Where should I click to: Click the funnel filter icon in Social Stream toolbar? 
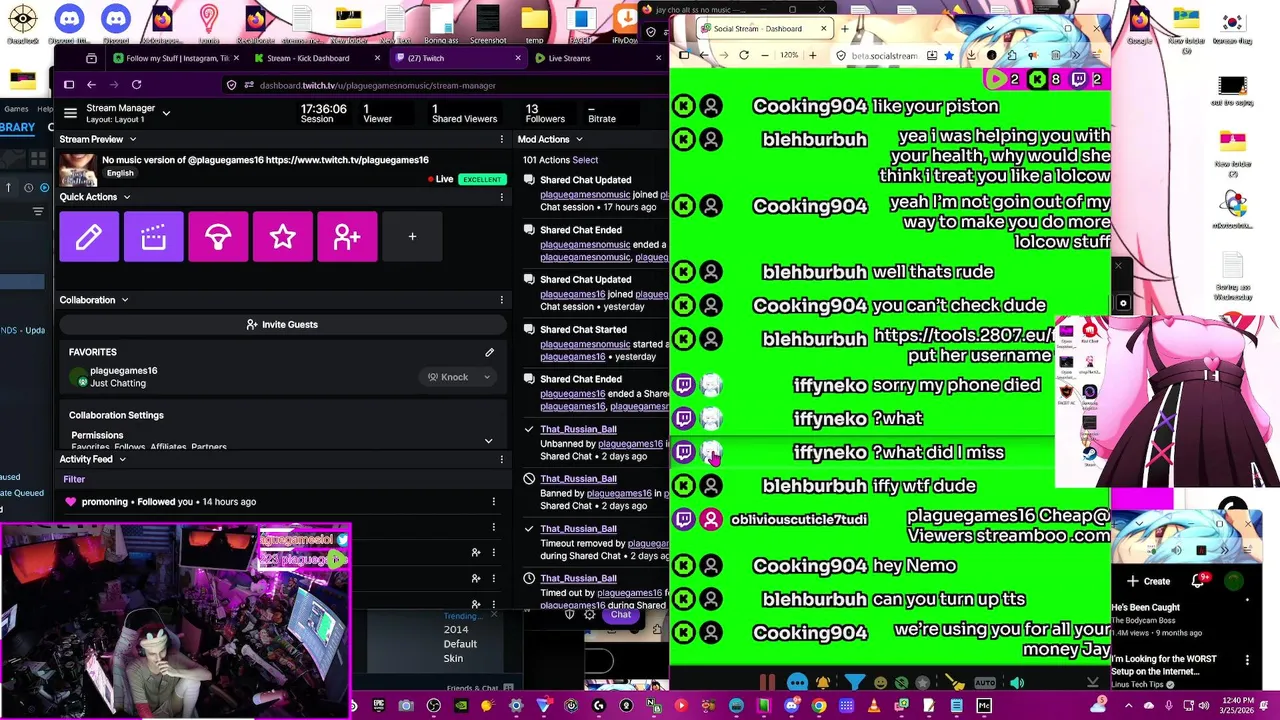tap(853, 683)
